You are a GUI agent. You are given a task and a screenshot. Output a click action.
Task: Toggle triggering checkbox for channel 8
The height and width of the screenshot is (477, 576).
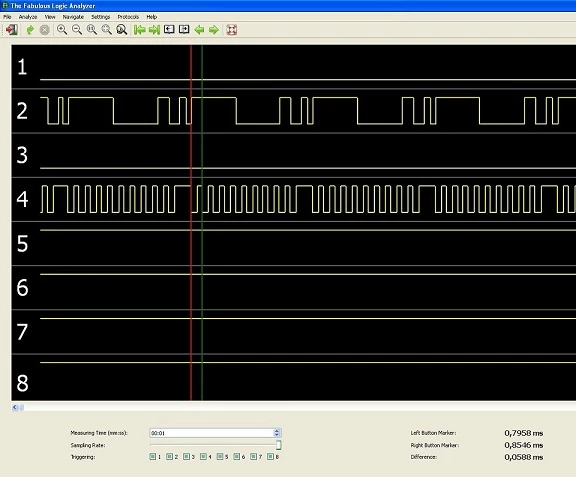(x=270, y=456)
